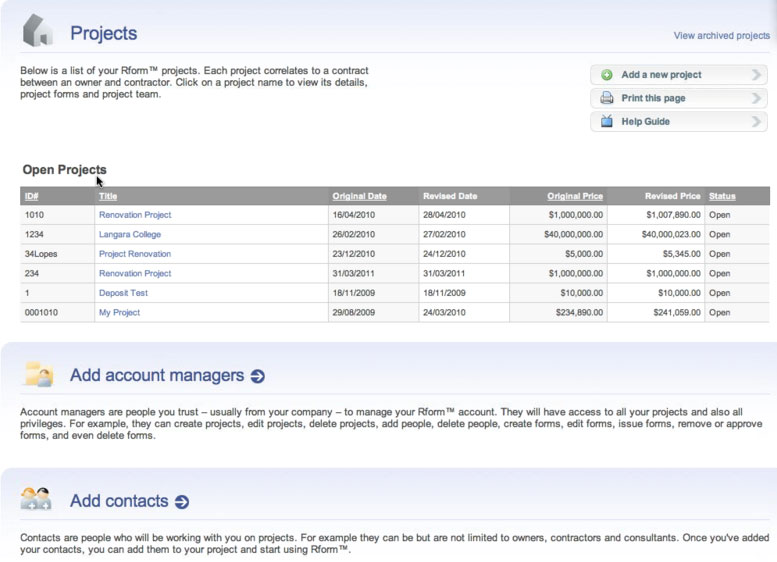Click the arrow icon beside Add contacts
This screenshot has height=562, width=777.
tap(182, 502)
